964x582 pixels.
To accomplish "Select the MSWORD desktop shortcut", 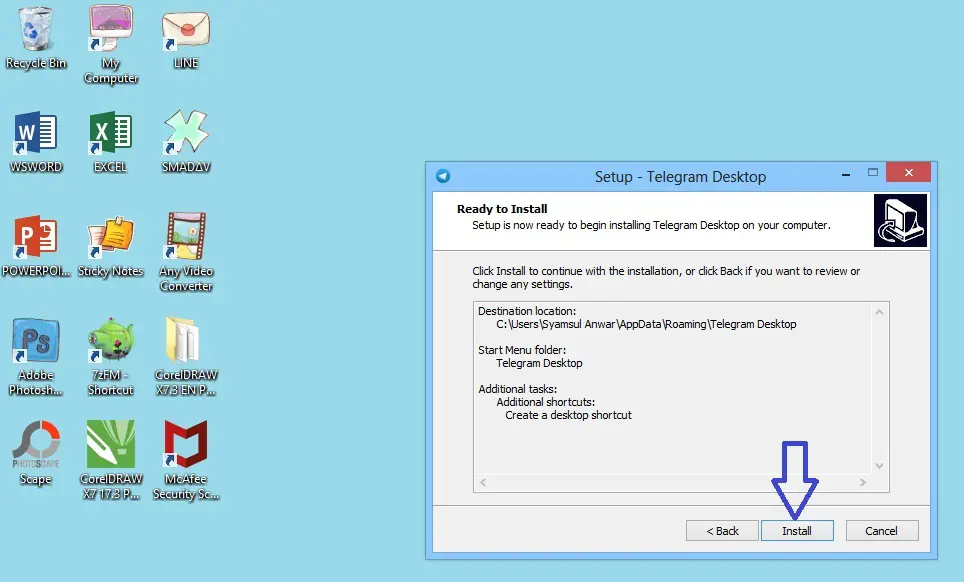I will coord(36,141).
